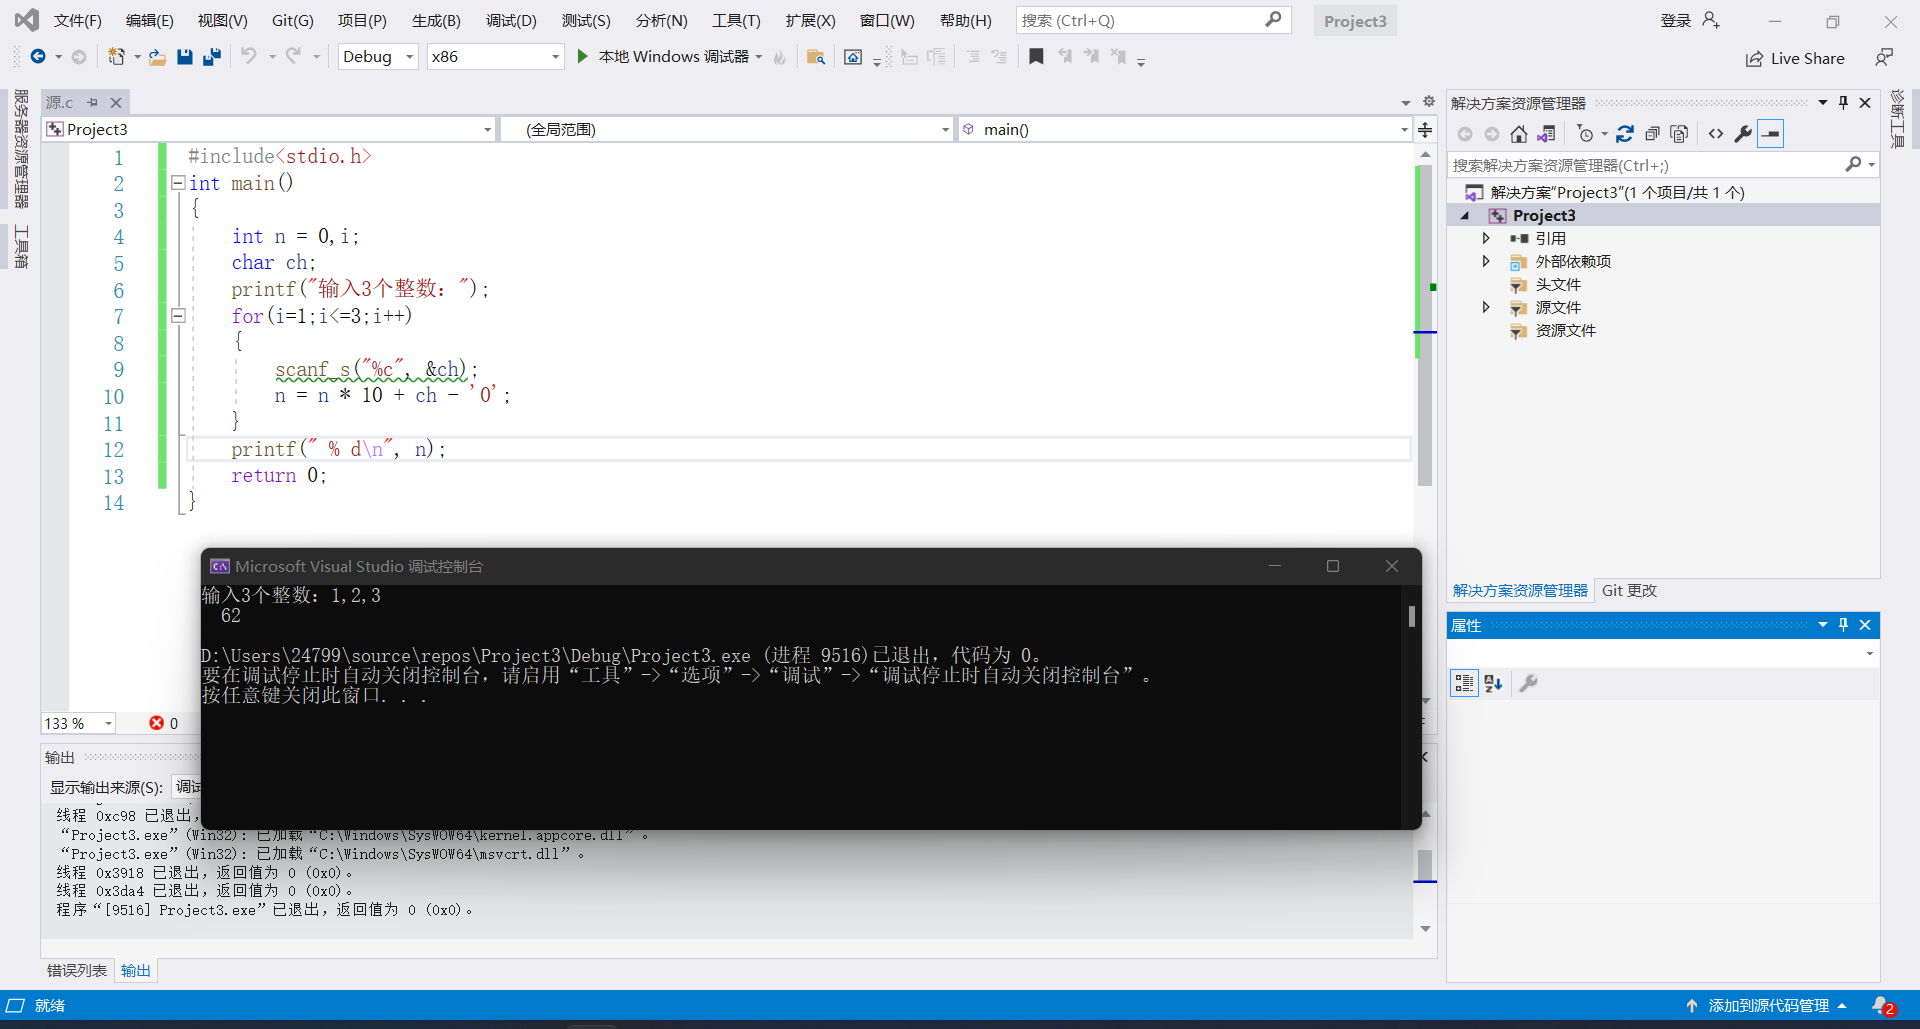Open properties via the wrench icon
This screenshot has height=1029, width=1920.
pyautogui.click(x=1743, y=134)
